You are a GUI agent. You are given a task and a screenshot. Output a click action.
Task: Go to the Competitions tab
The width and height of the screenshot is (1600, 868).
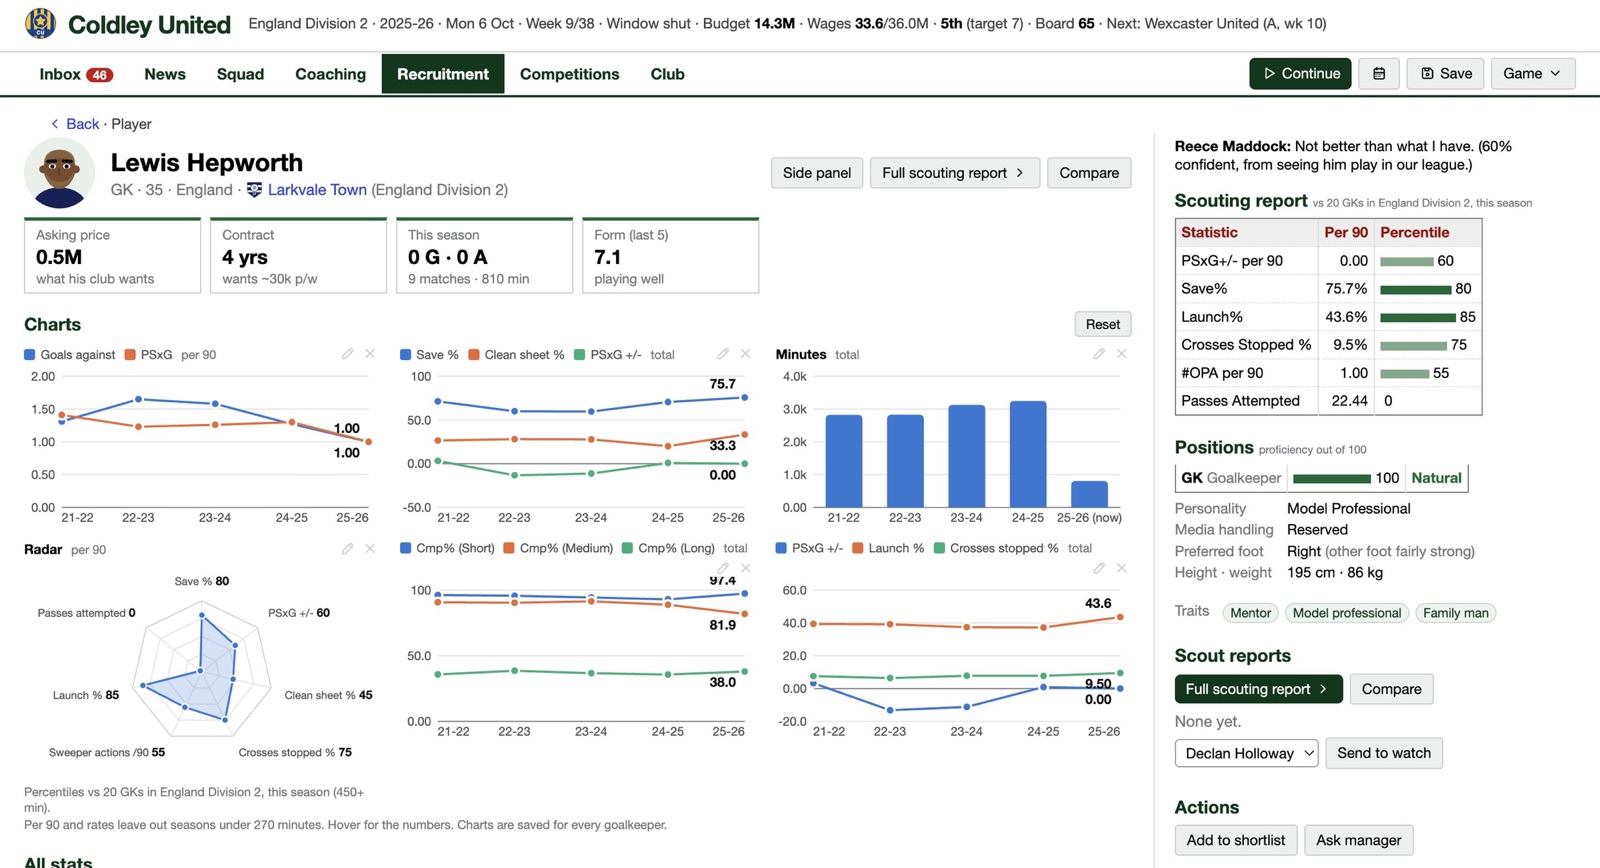click(569, 74)
